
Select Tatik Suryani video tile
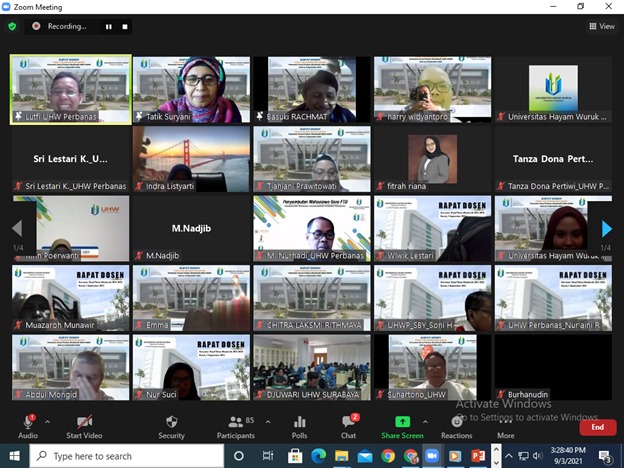click(x=191, y=90)
